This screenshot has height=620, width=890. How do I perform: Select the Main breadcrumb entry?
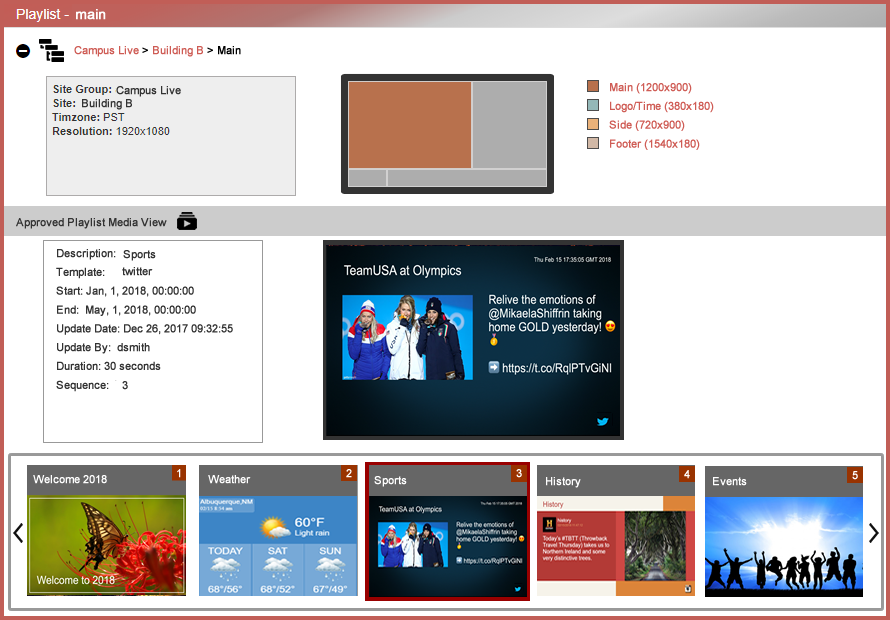pyautogui.click(x=229, y=51)
